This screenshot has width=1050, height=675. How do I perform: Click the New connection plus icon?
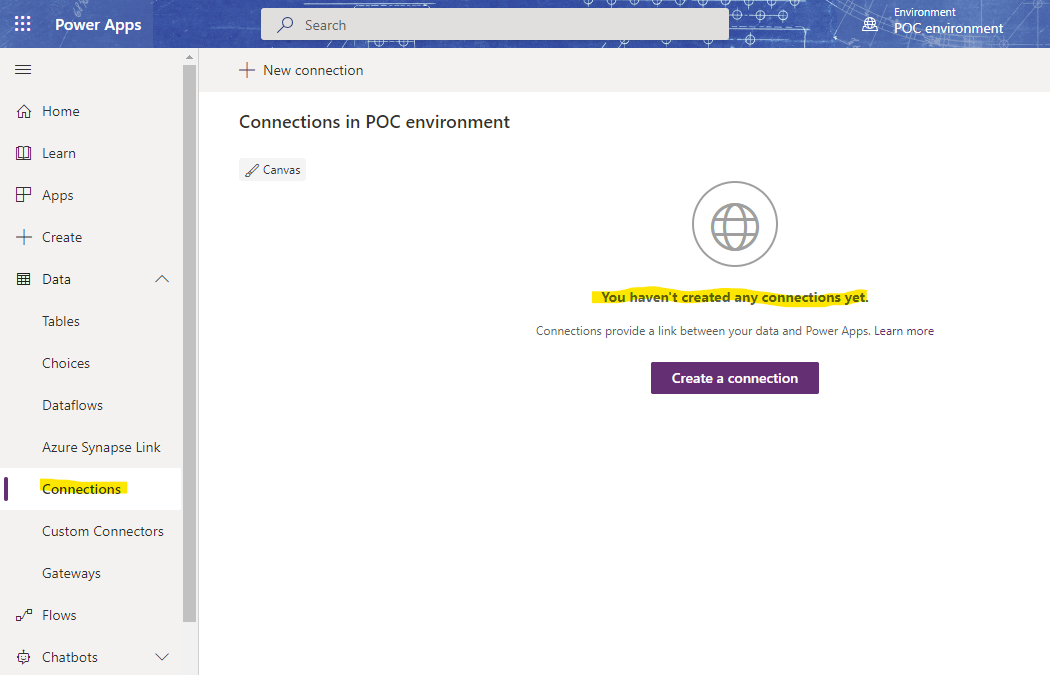(246, 69)
